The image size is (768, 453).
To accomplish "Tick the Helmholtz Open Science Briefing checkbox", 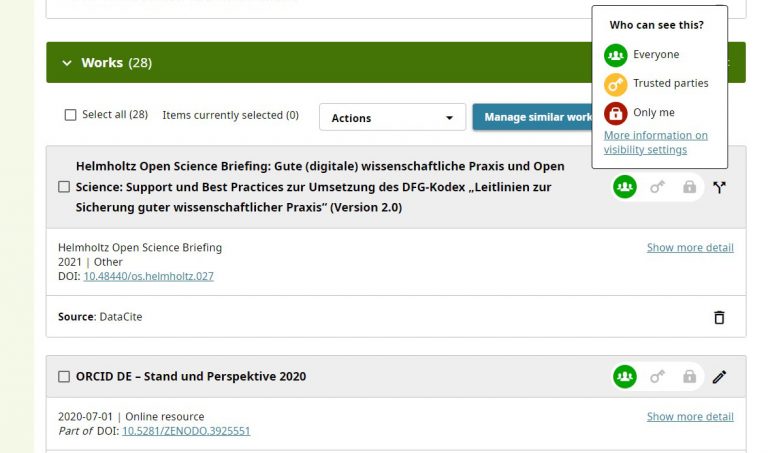I will point(64,187).
